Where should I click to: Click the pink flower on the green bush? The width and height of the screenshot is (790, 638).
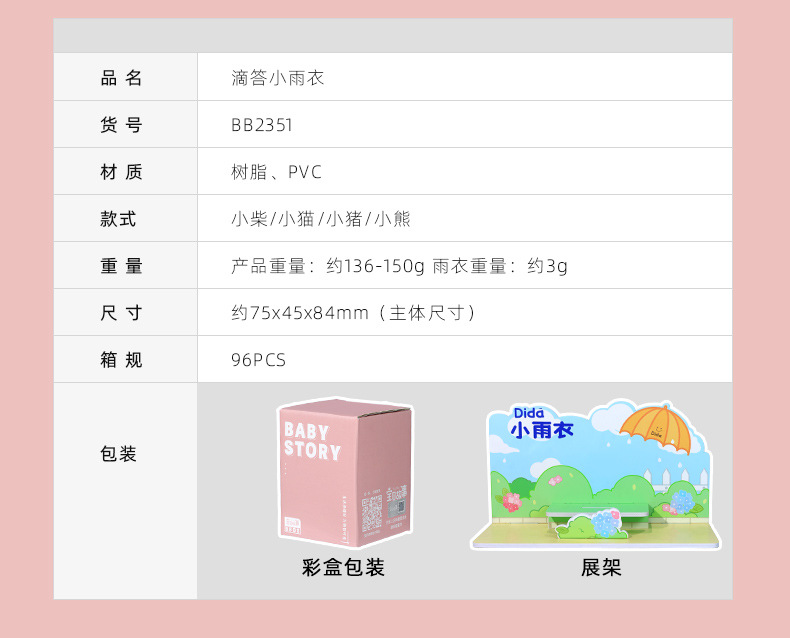coord(554,481)
